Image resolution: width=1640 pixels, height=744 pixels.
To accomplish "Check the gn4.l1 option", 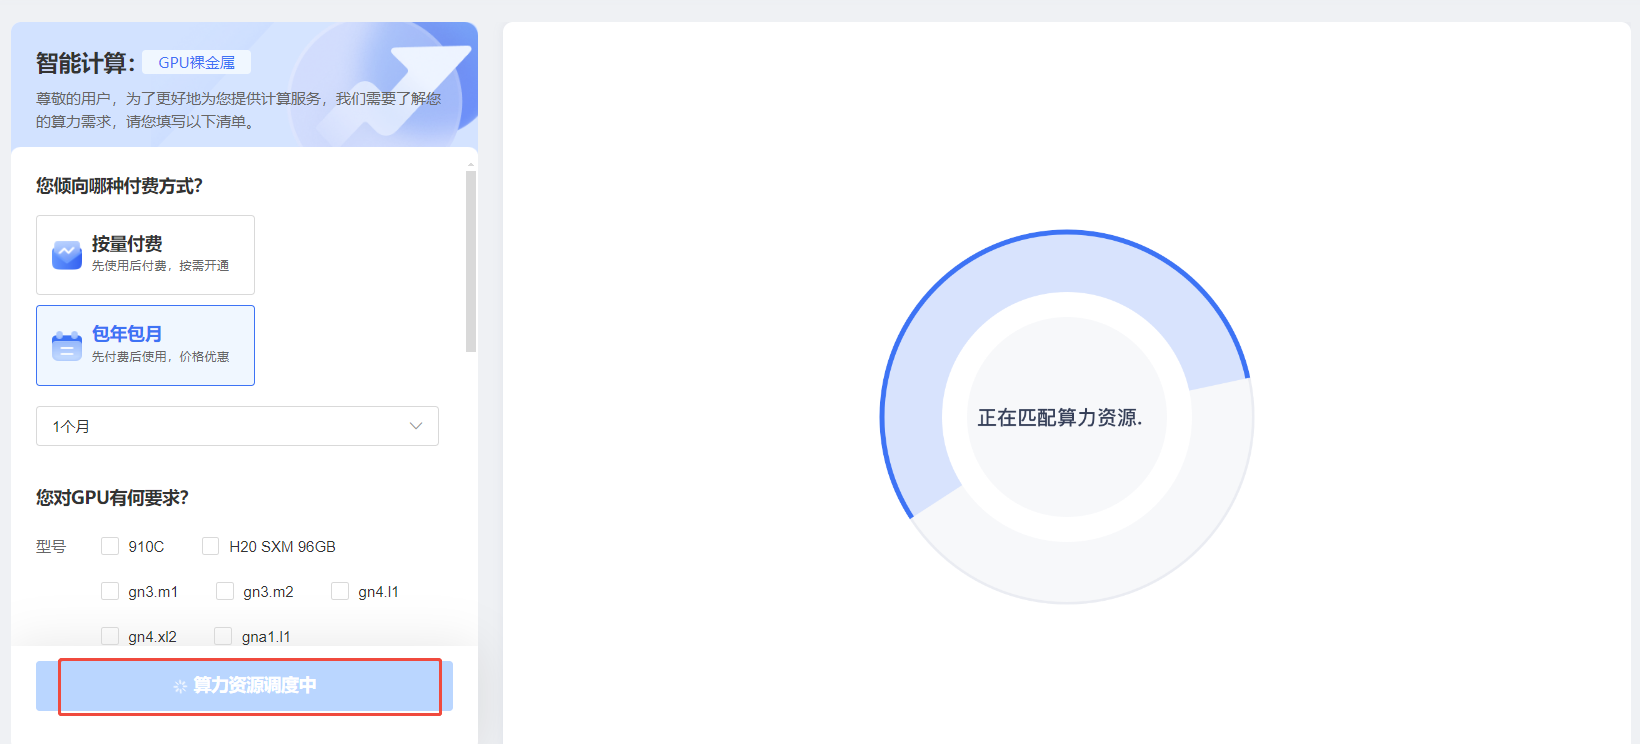I will click(340, 591).
